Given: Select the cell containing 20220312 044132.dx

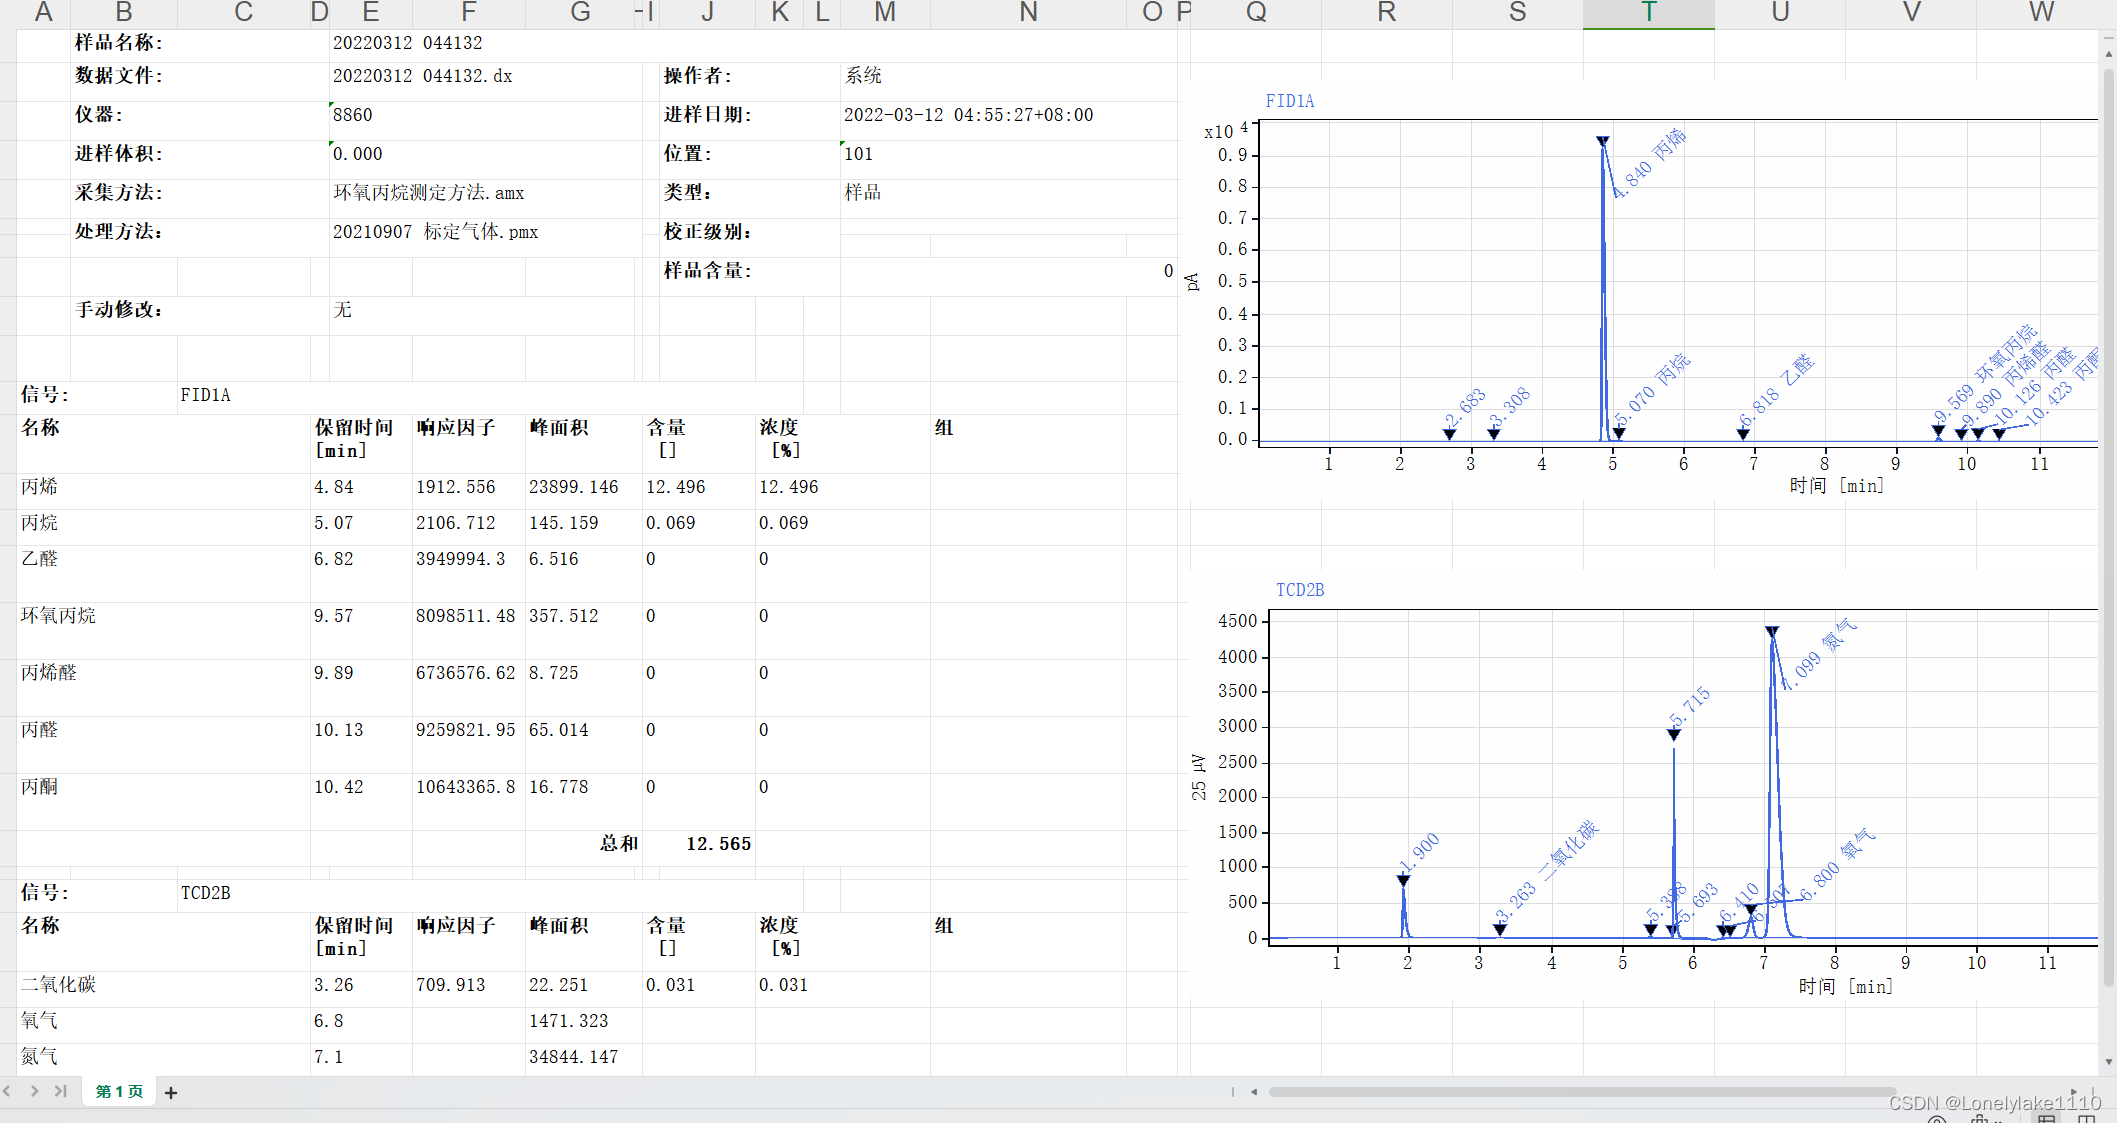Looking at the screenshot, I should [x=423, y=75].
